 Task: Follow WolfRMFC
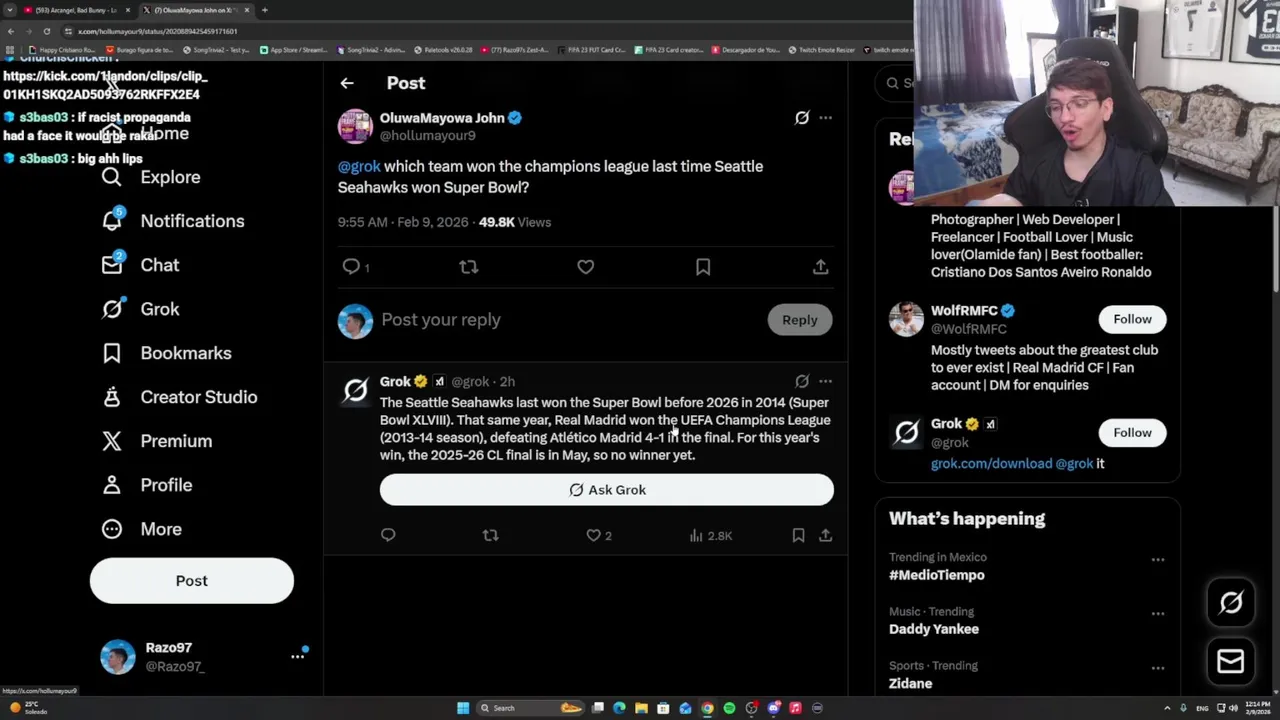(x=1132, y=319)
